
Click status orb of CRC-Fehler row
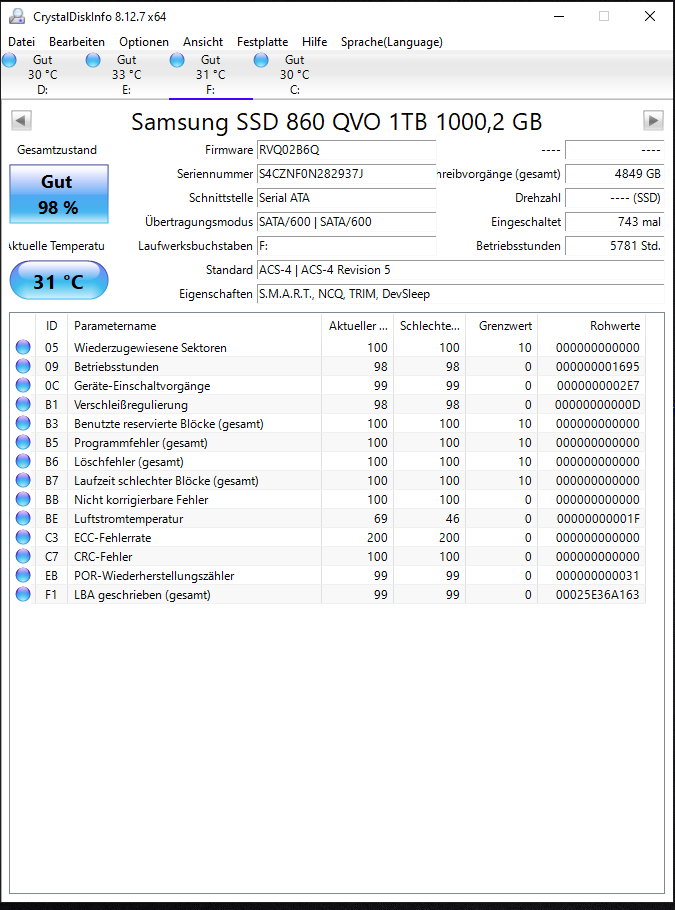point(23,556)
